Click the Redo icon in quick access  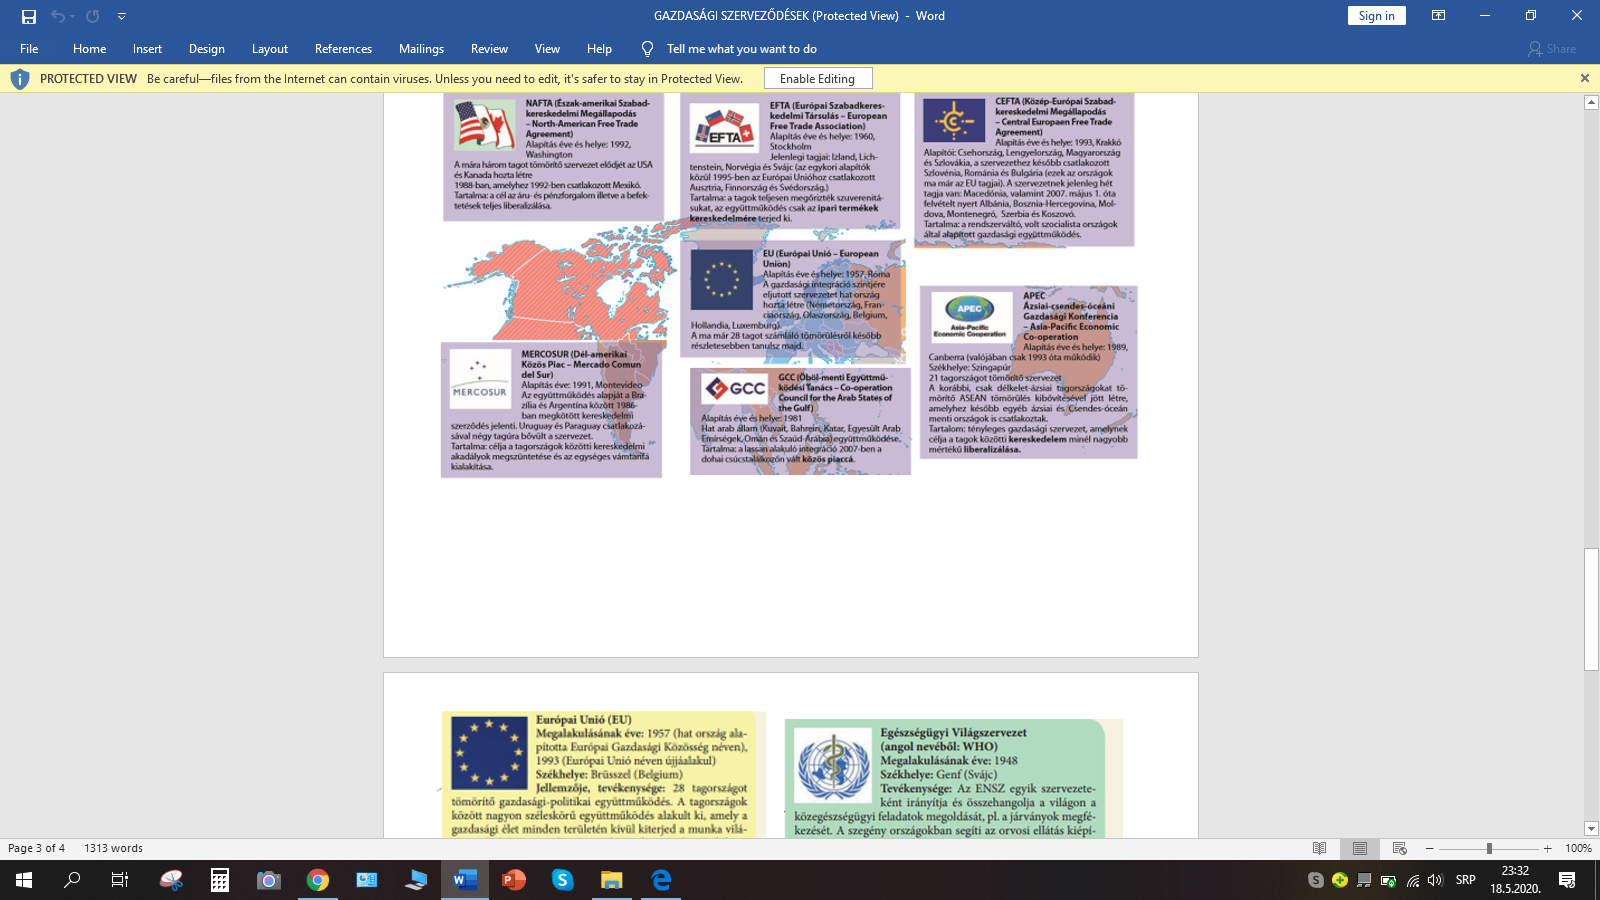click(92, 16)
